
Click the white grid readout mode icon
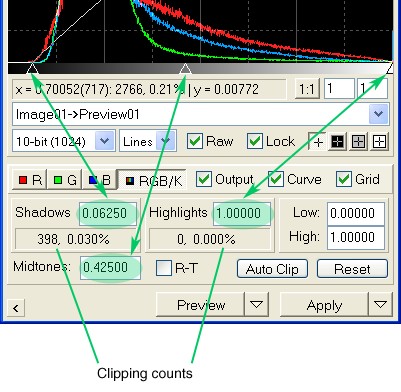click(x=379, y=142)
